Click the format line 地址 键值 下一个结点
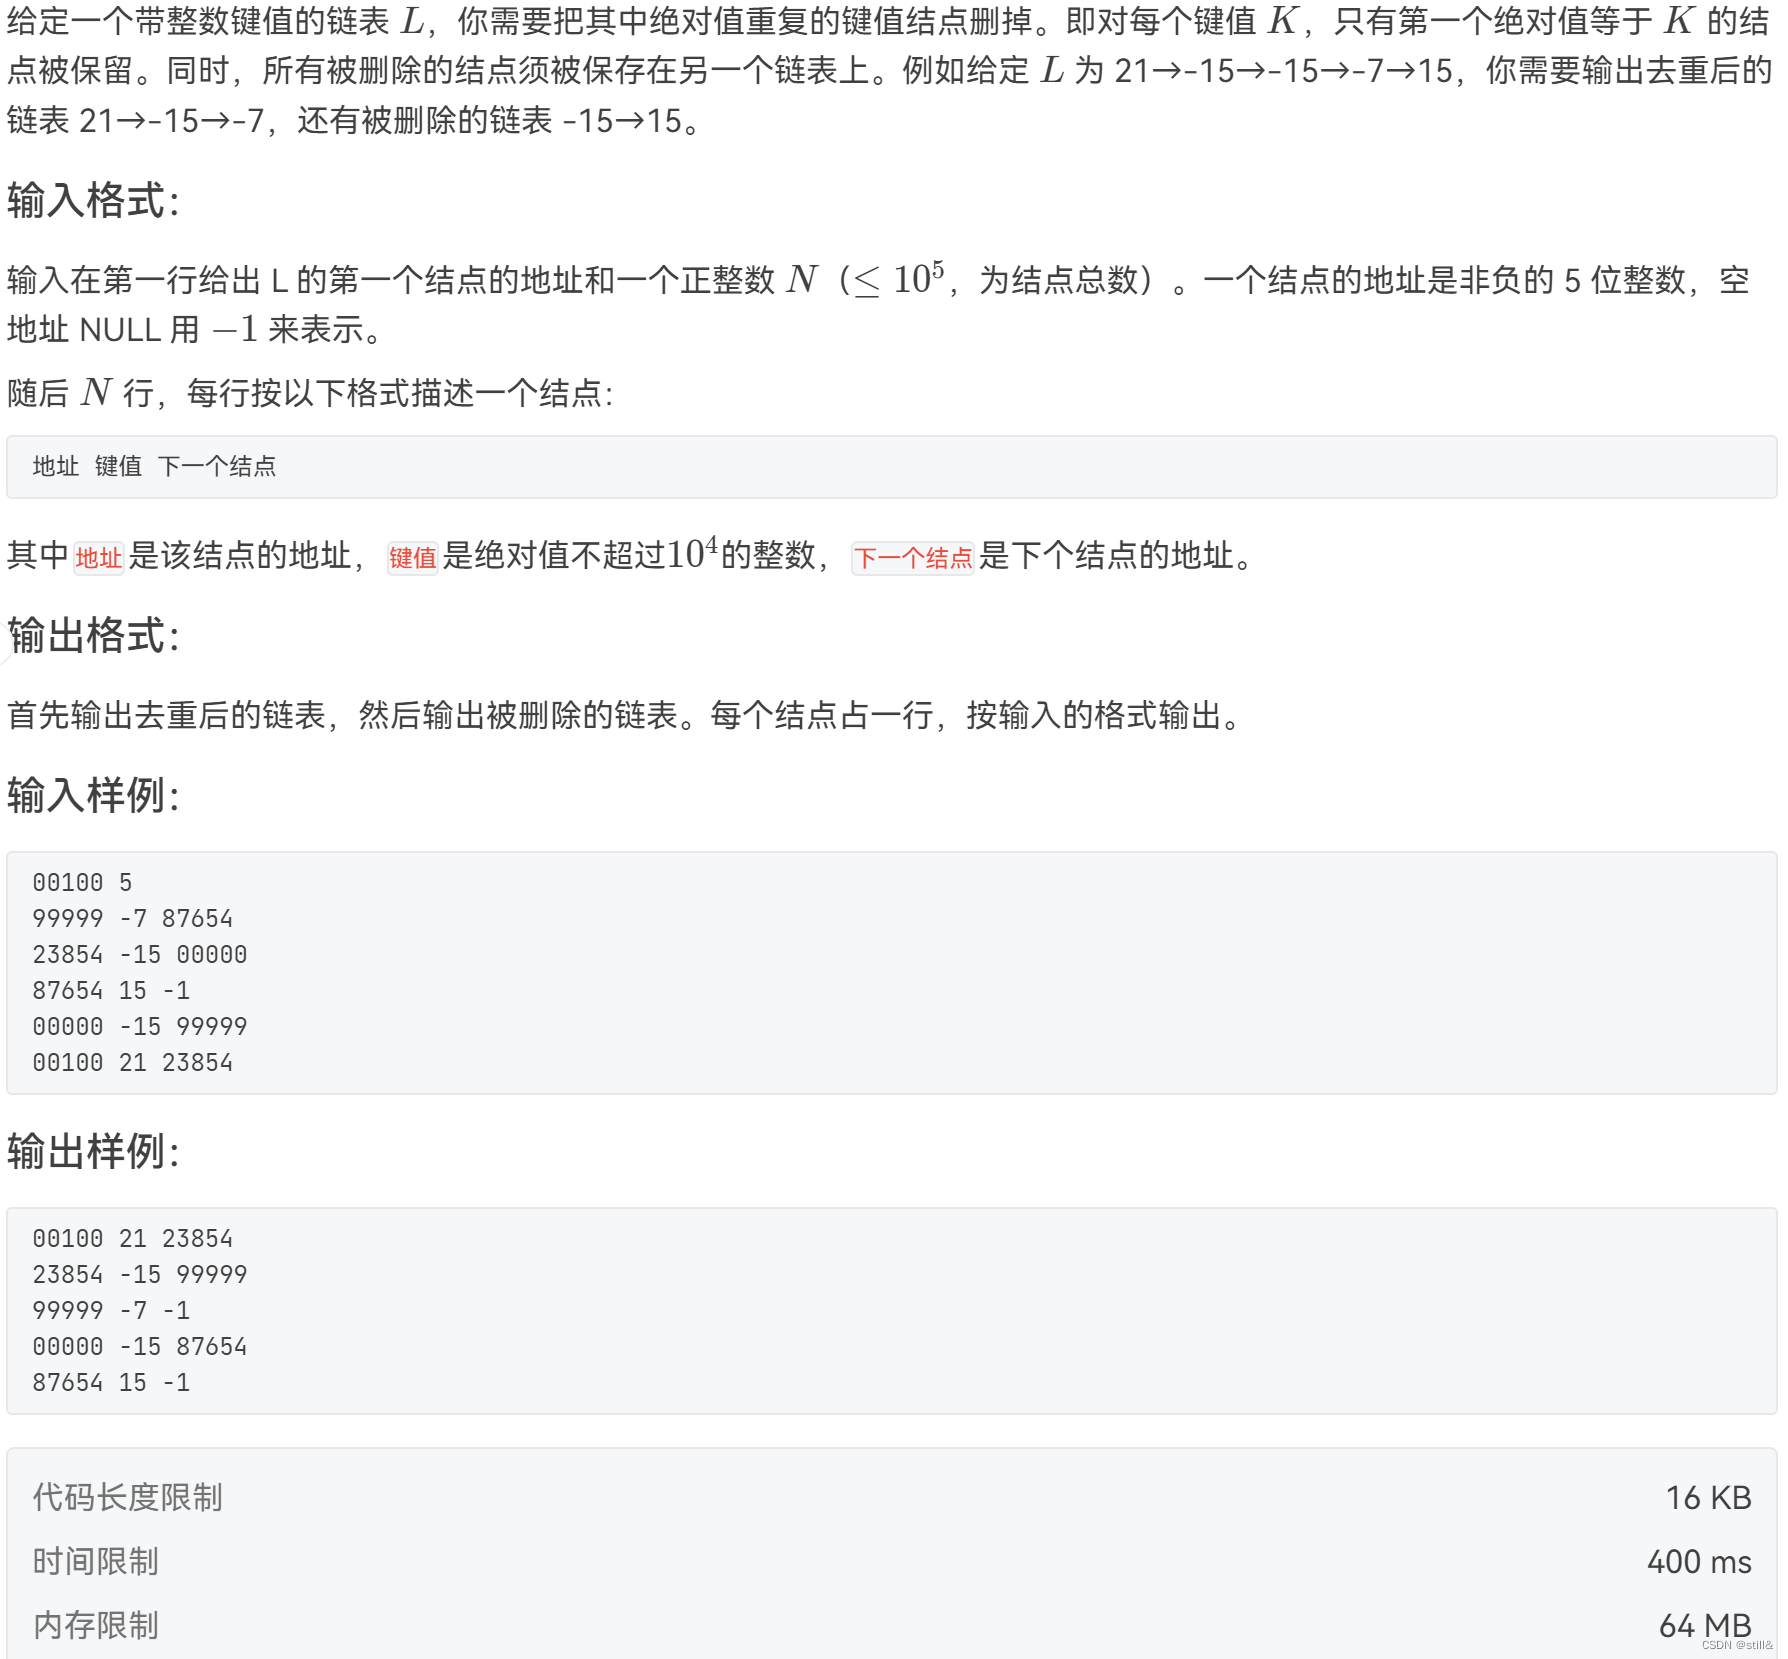 click(154, 466)
